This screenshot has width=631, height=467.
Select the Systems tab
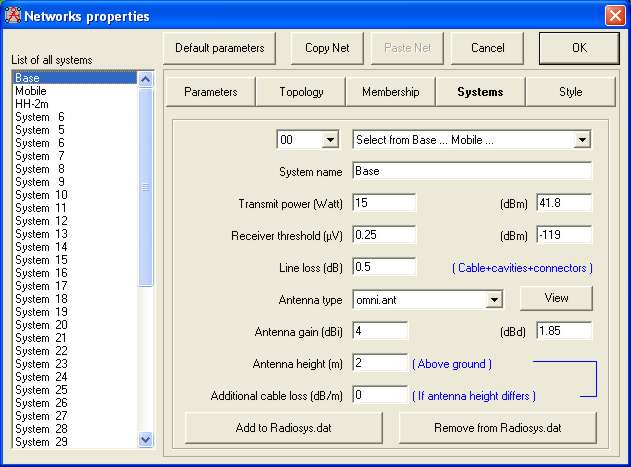[480, 92]
